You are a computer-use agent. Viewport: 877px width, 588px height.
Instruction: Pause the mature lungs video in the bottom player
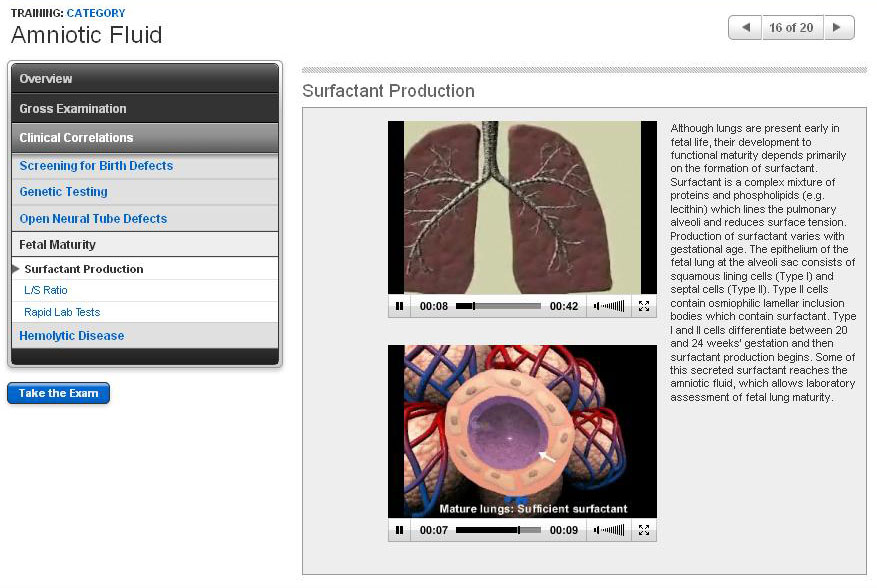click(x=399, y=530)
